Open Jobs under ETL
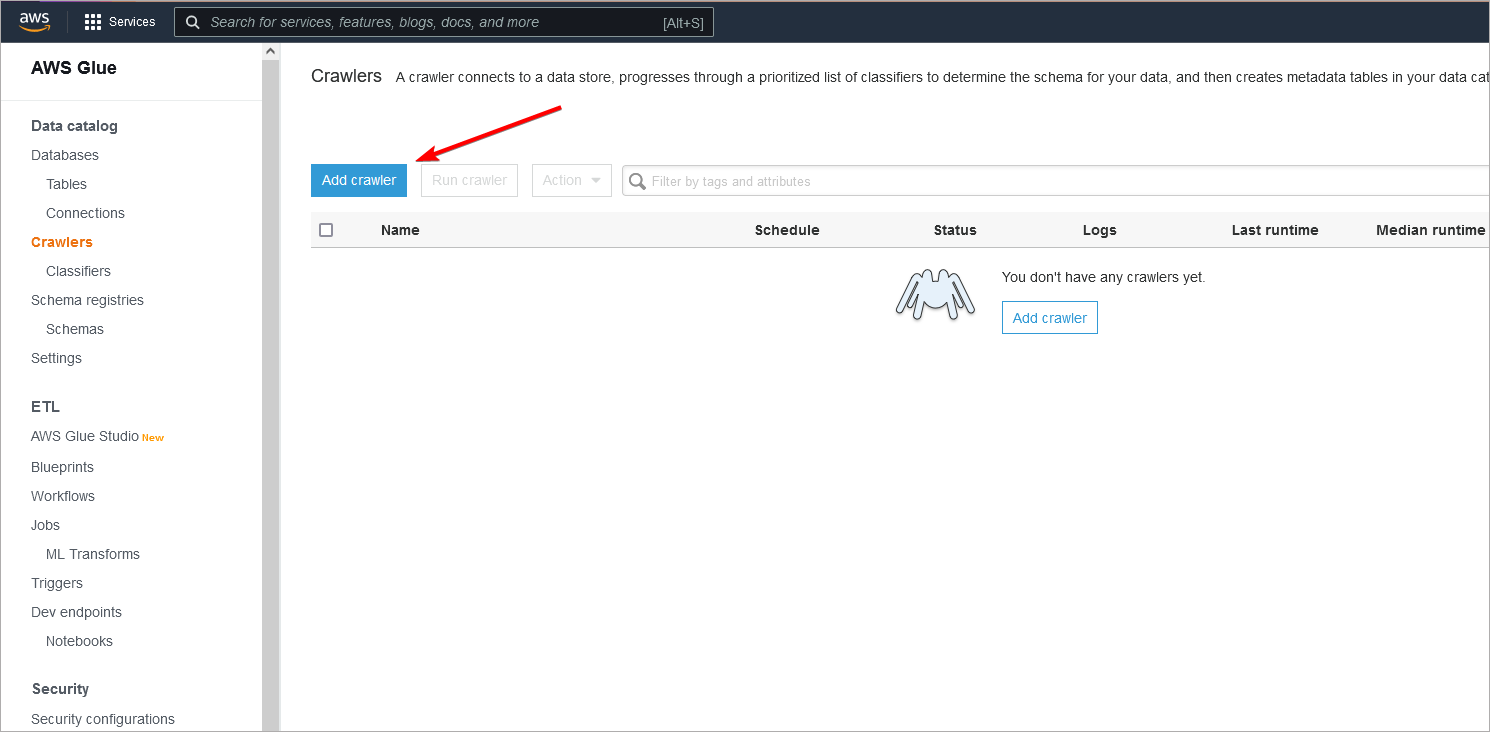Image resolution: width=1490 pixels, height=732 pixels. tap(45, 525)
